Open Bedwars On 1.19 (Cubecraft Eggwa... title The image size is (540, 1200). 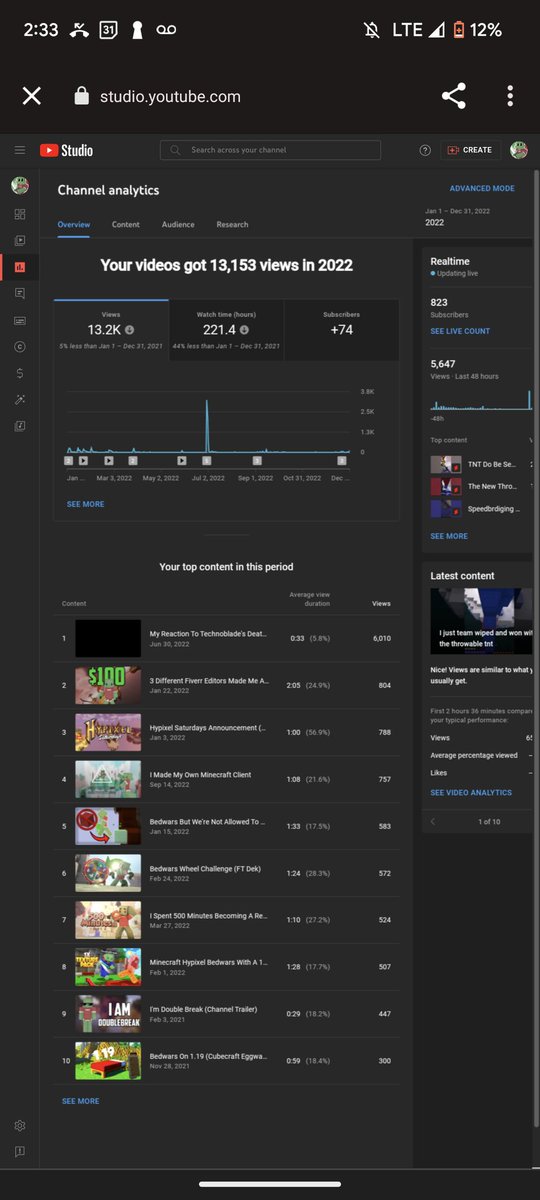coord(209,1057)
